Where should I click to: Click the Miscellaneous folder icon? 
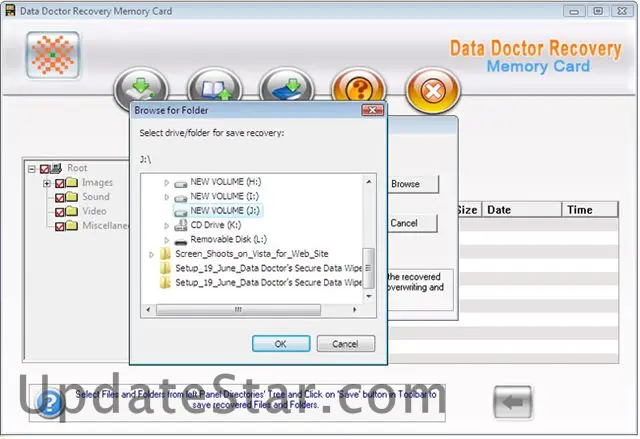[72, 225]
